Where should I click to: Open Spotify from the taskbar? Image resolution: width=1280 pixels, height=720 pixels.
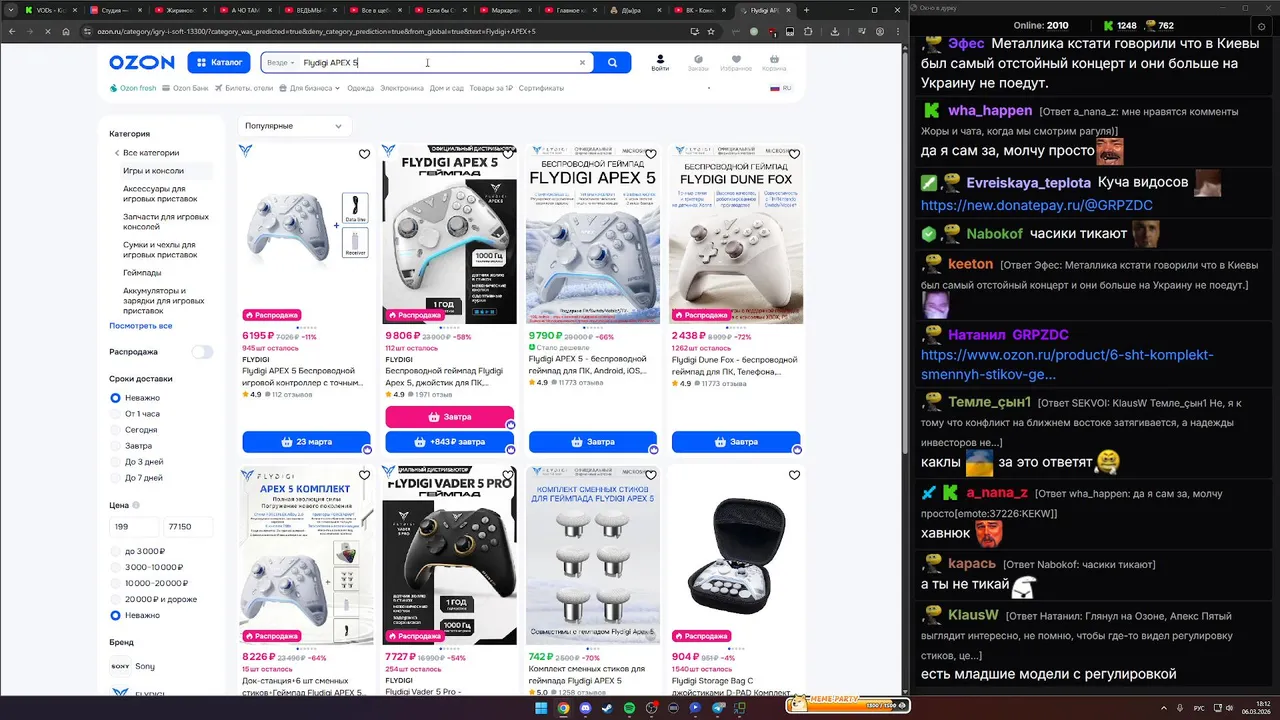pos(629,708)
